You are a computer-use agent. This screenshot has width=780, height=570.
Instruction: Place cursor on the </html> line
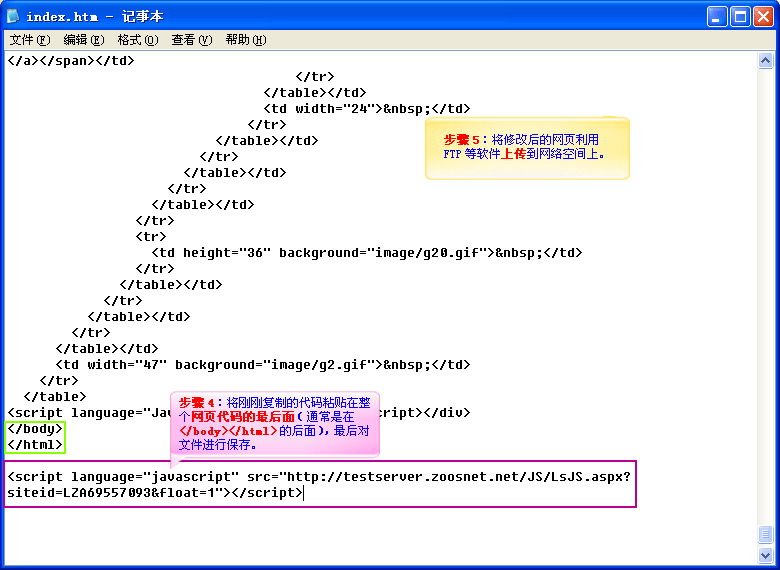(35, 444)
